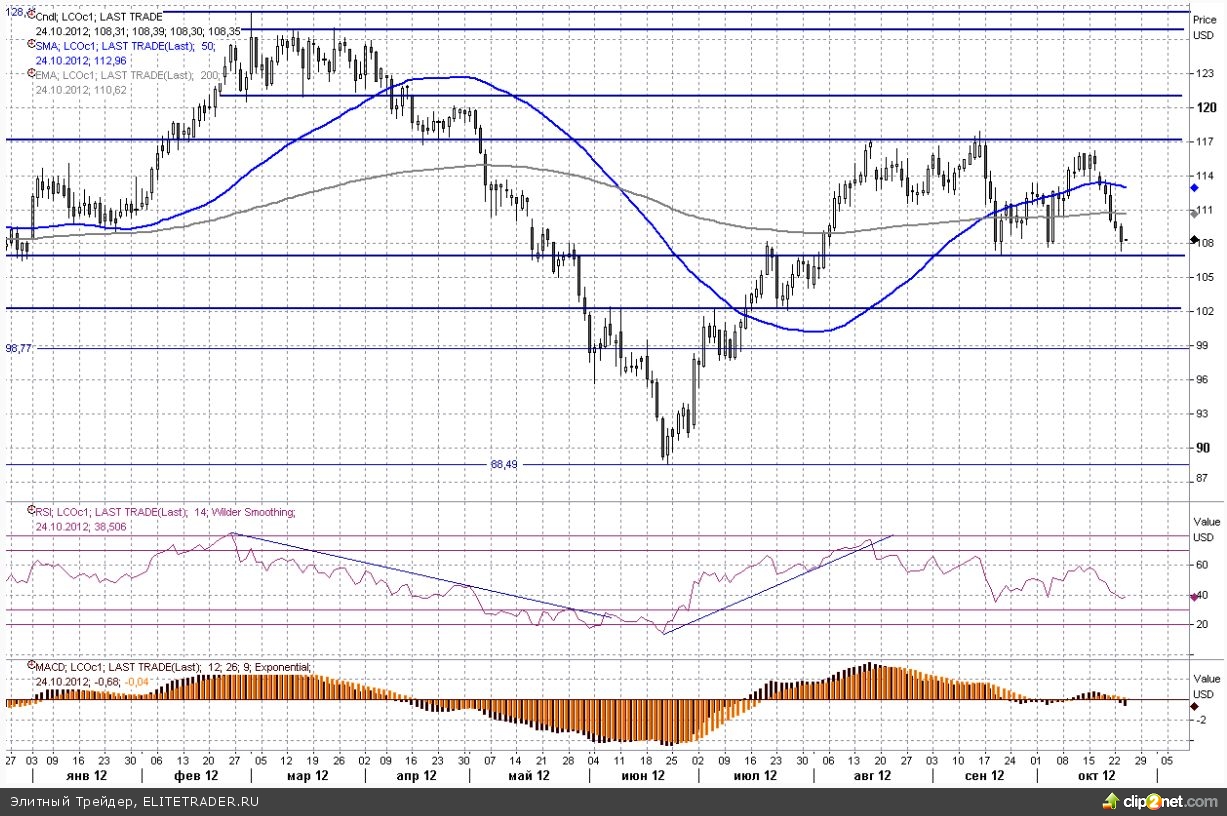The height and width of the screenshot is (816, 1227).
Task: Click the Cndl series legend icon
Action: (31, 16)
